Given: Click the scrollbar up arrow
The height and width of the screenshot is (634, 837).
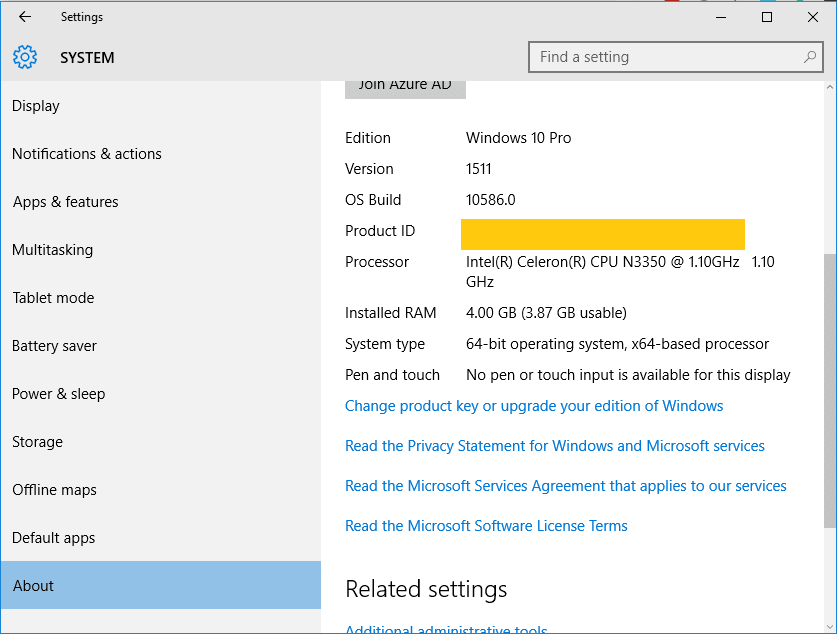Looking at the screenshot, I should (830, 87).
